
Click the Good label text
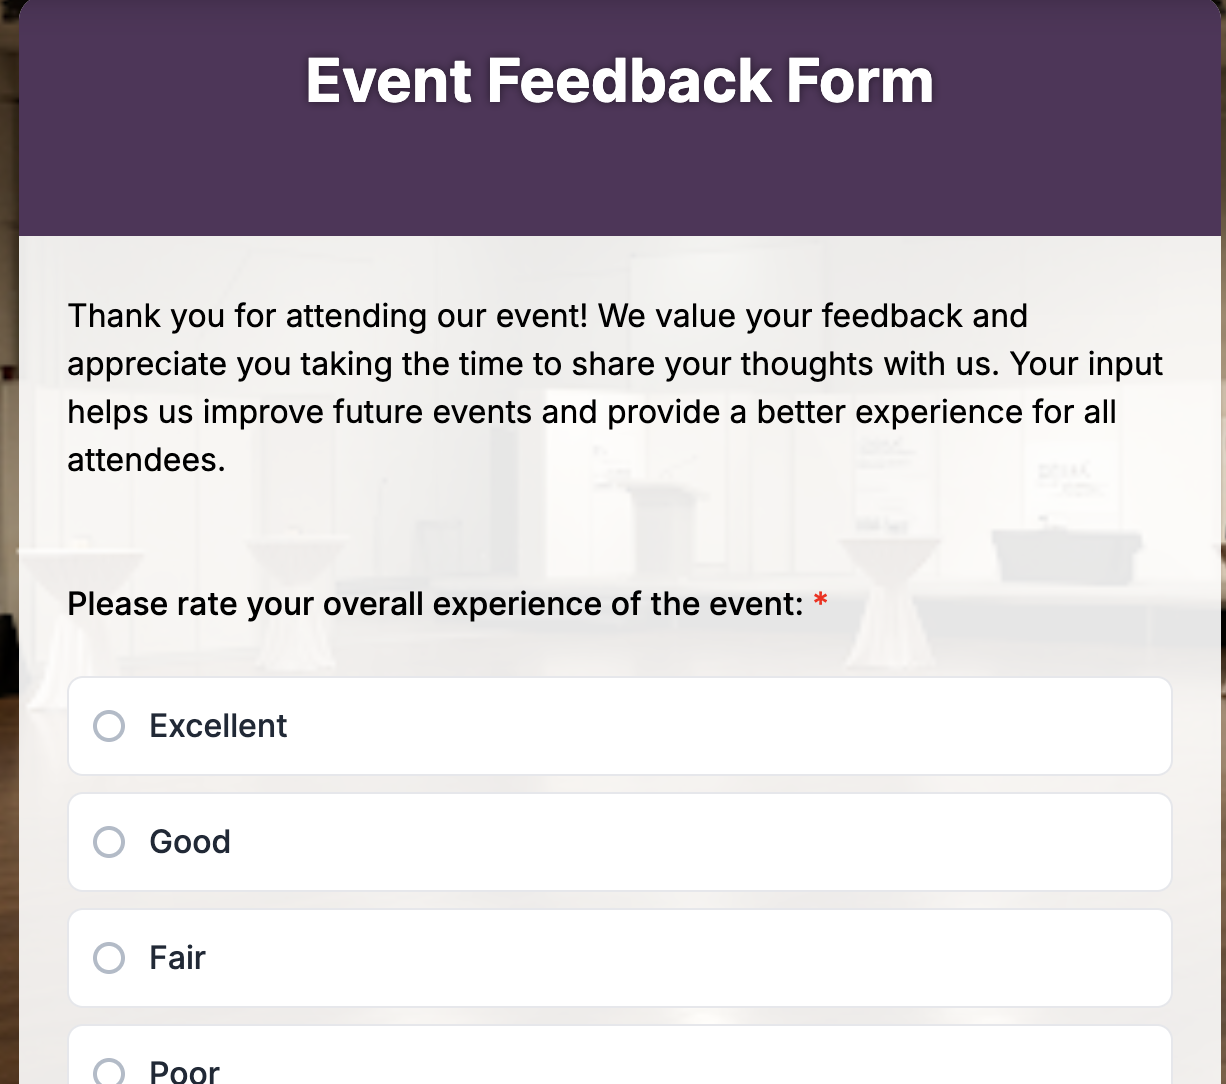(x=190, y=842)
